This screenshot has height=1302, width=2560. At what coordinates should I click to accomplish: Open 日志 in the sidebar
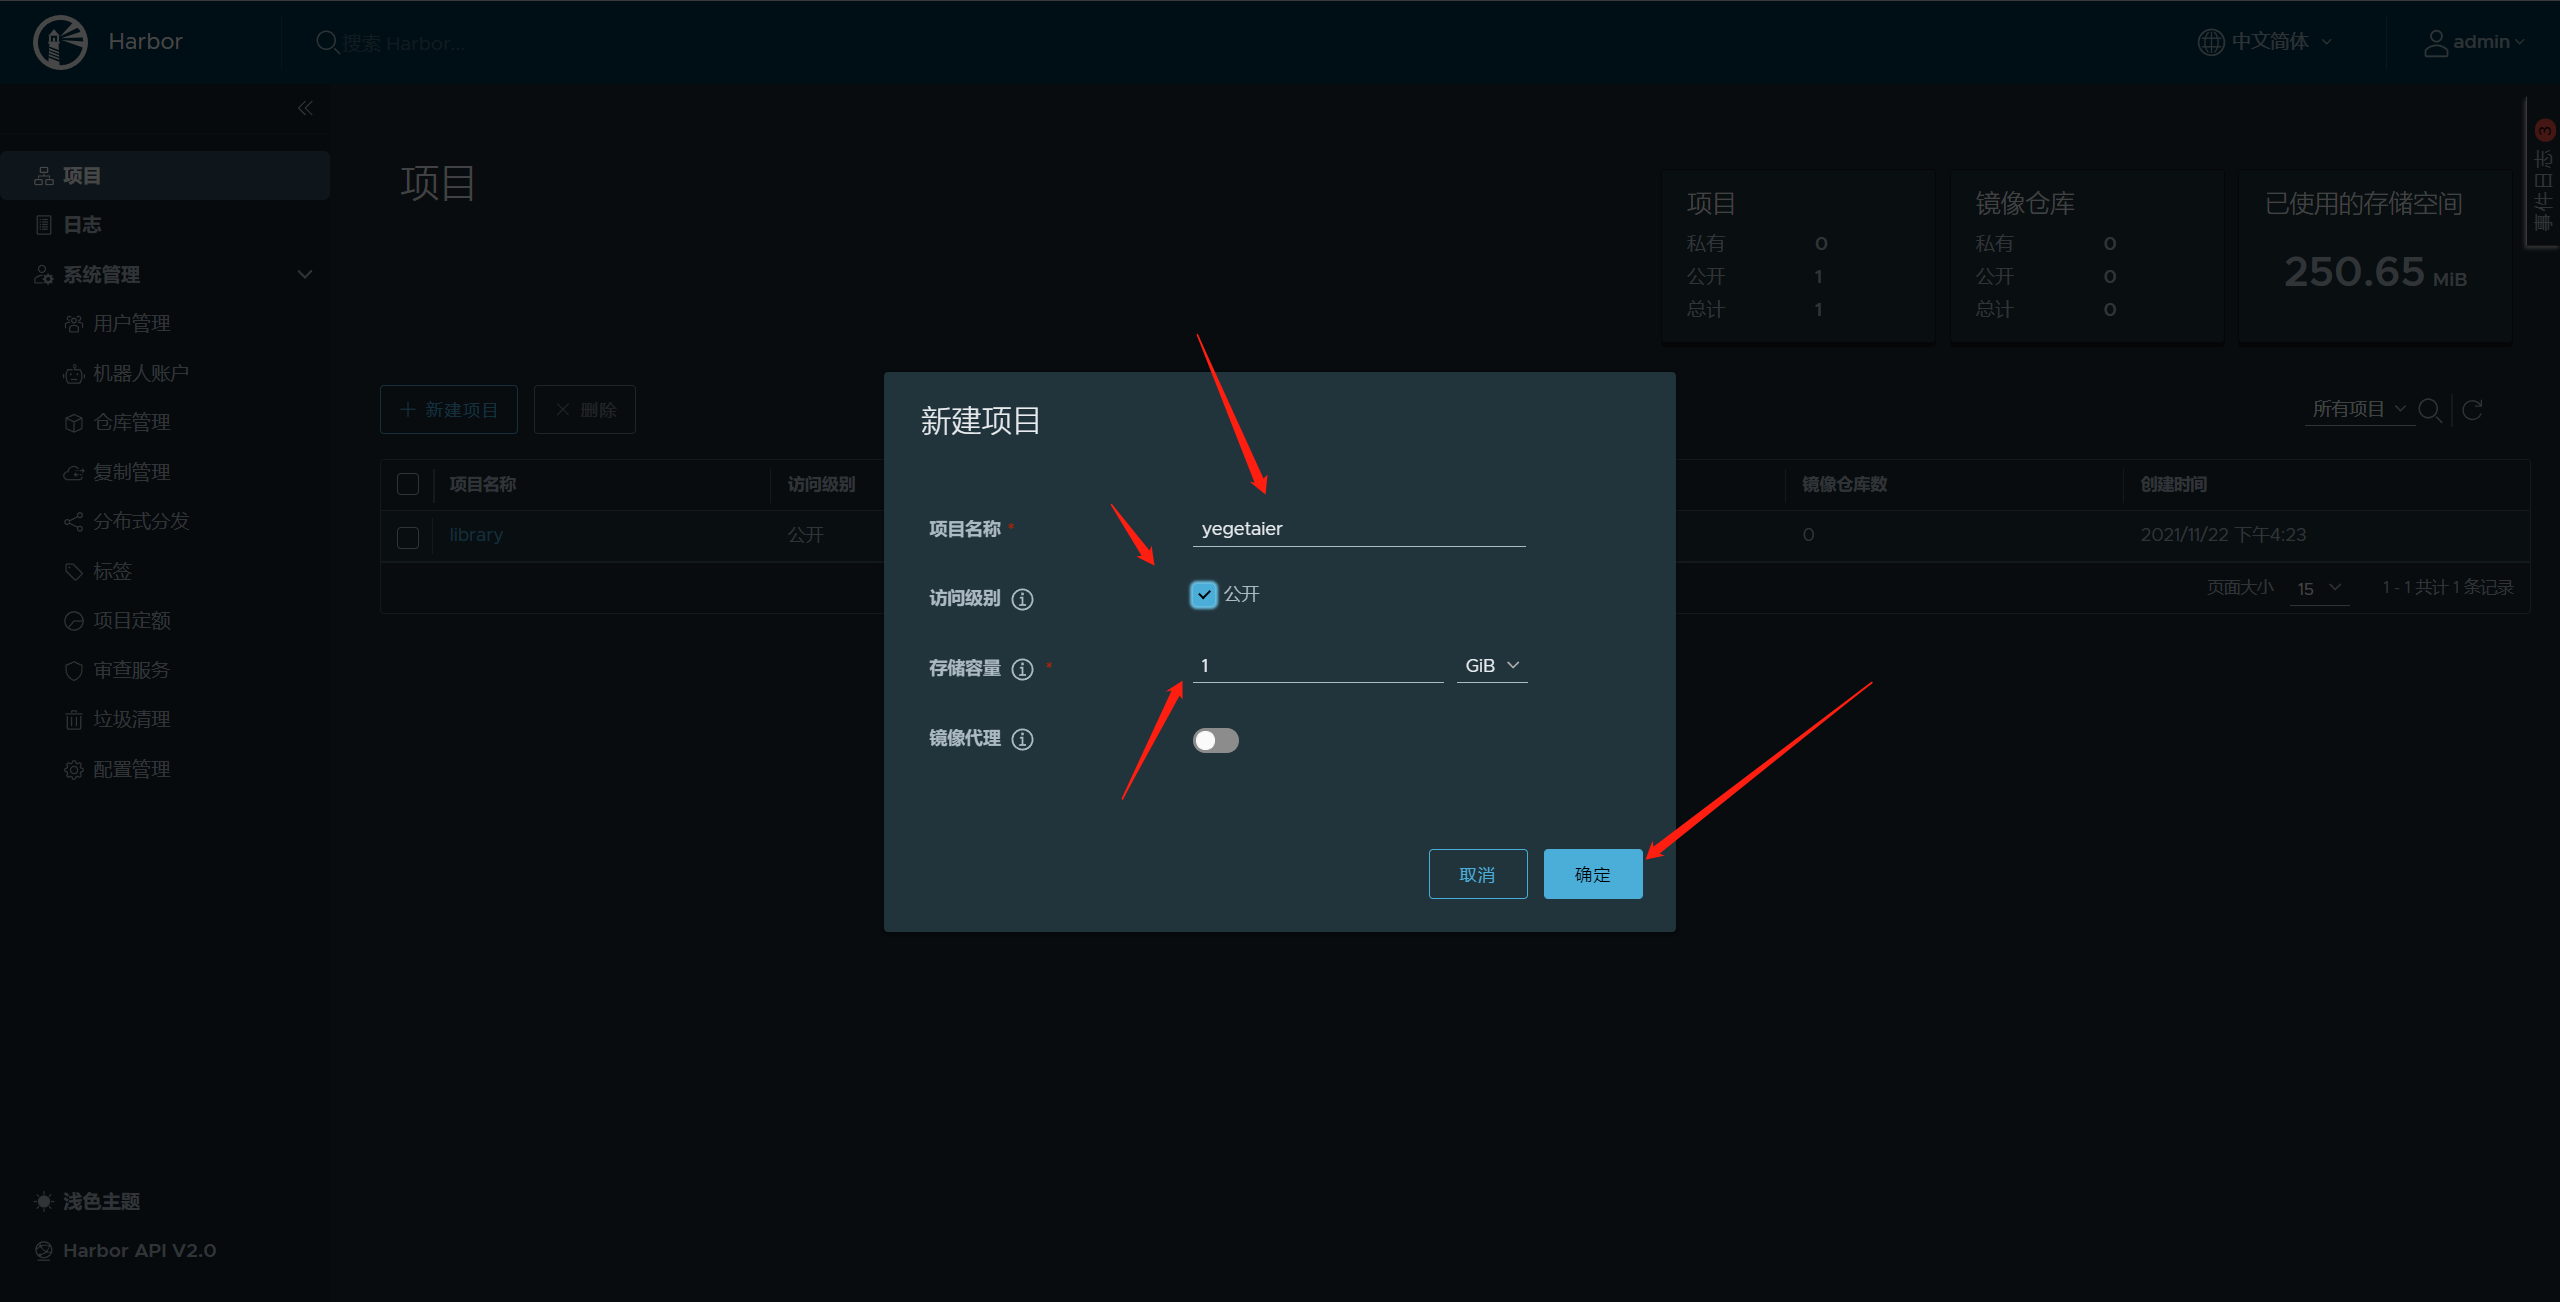click(82, 225)
